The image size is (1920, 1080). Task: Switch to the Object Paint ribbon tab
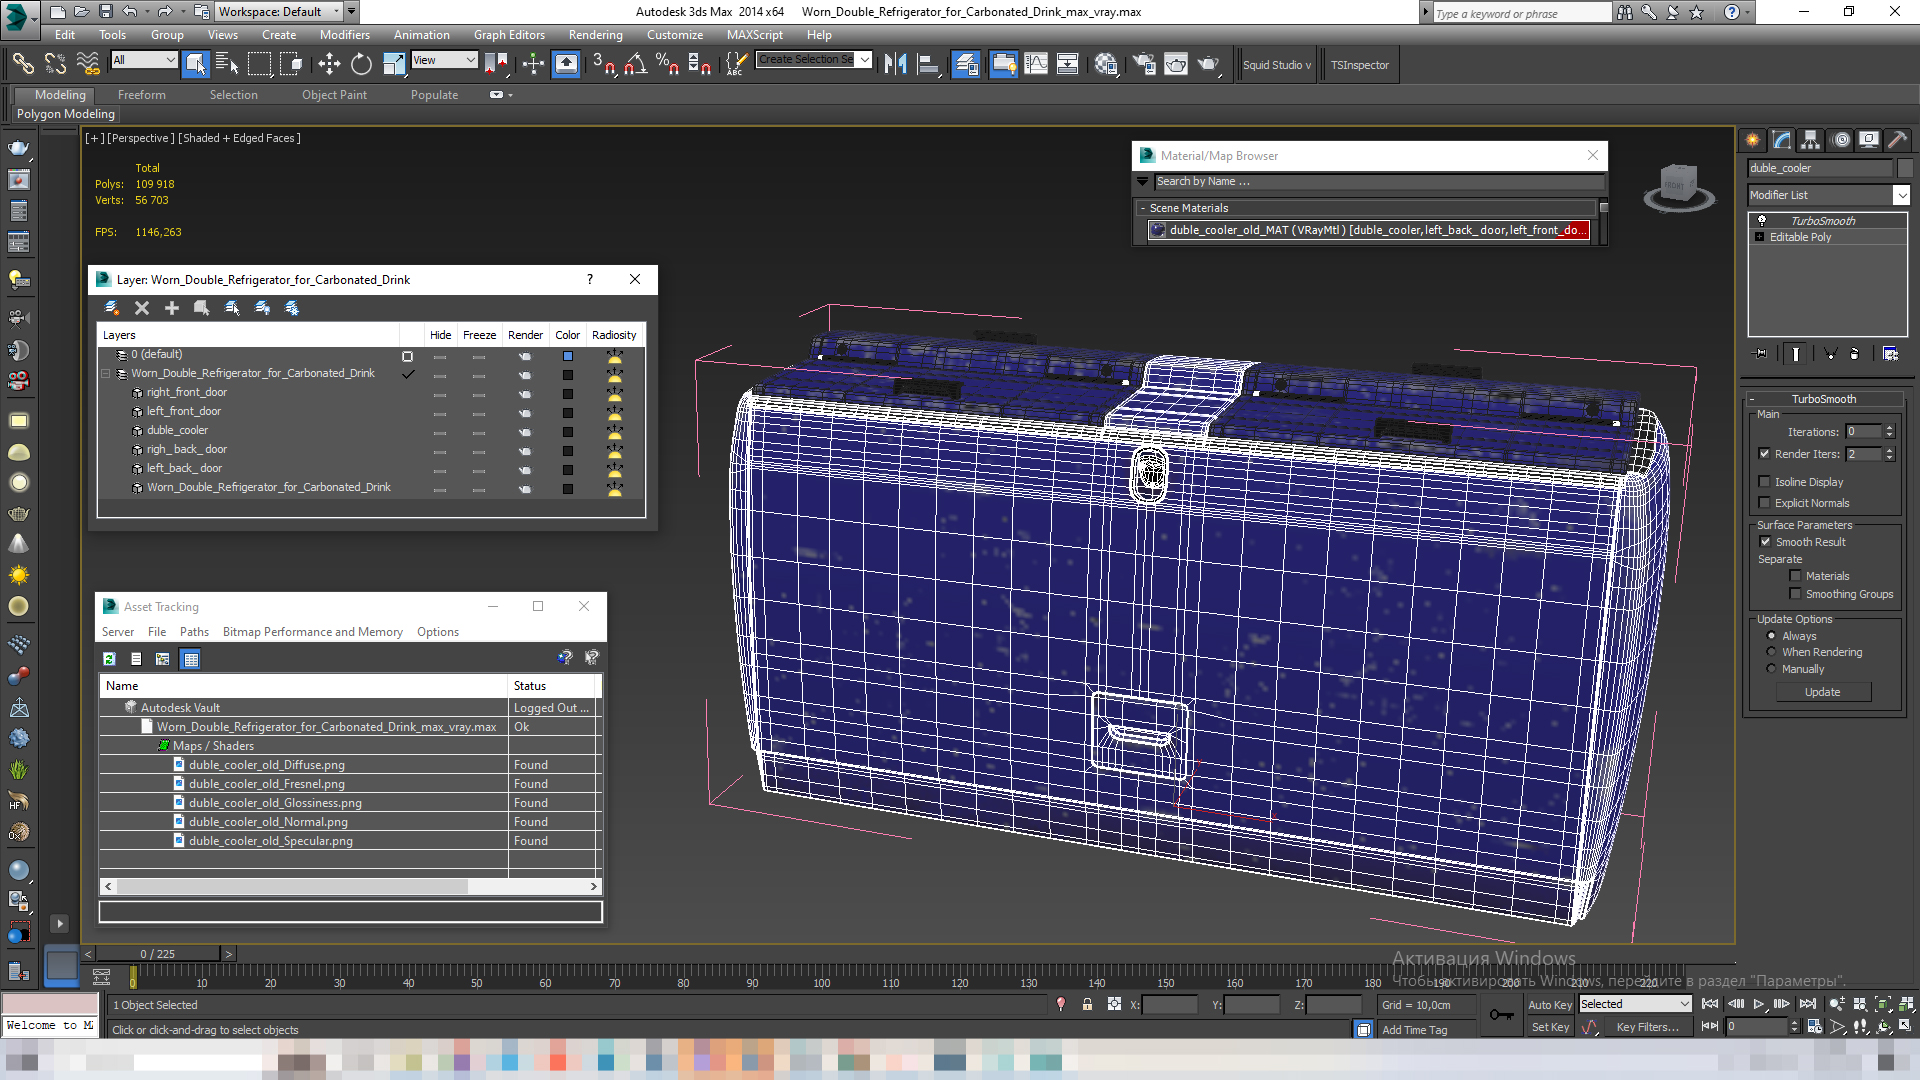click(334, 95)
